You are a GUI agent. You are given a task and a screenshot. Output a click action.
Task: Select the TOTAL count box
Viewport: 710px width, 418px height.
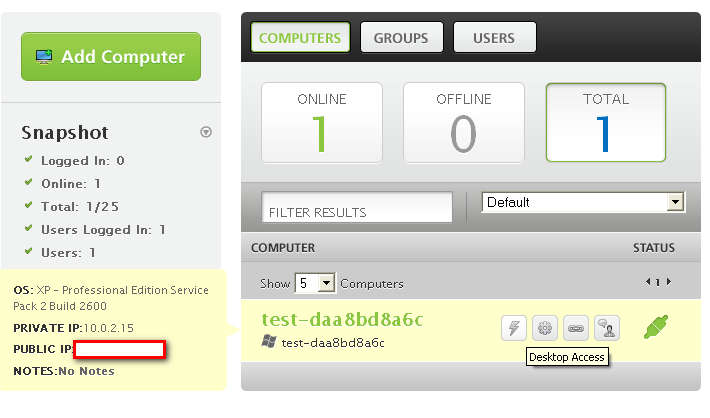tap(606, 122)
